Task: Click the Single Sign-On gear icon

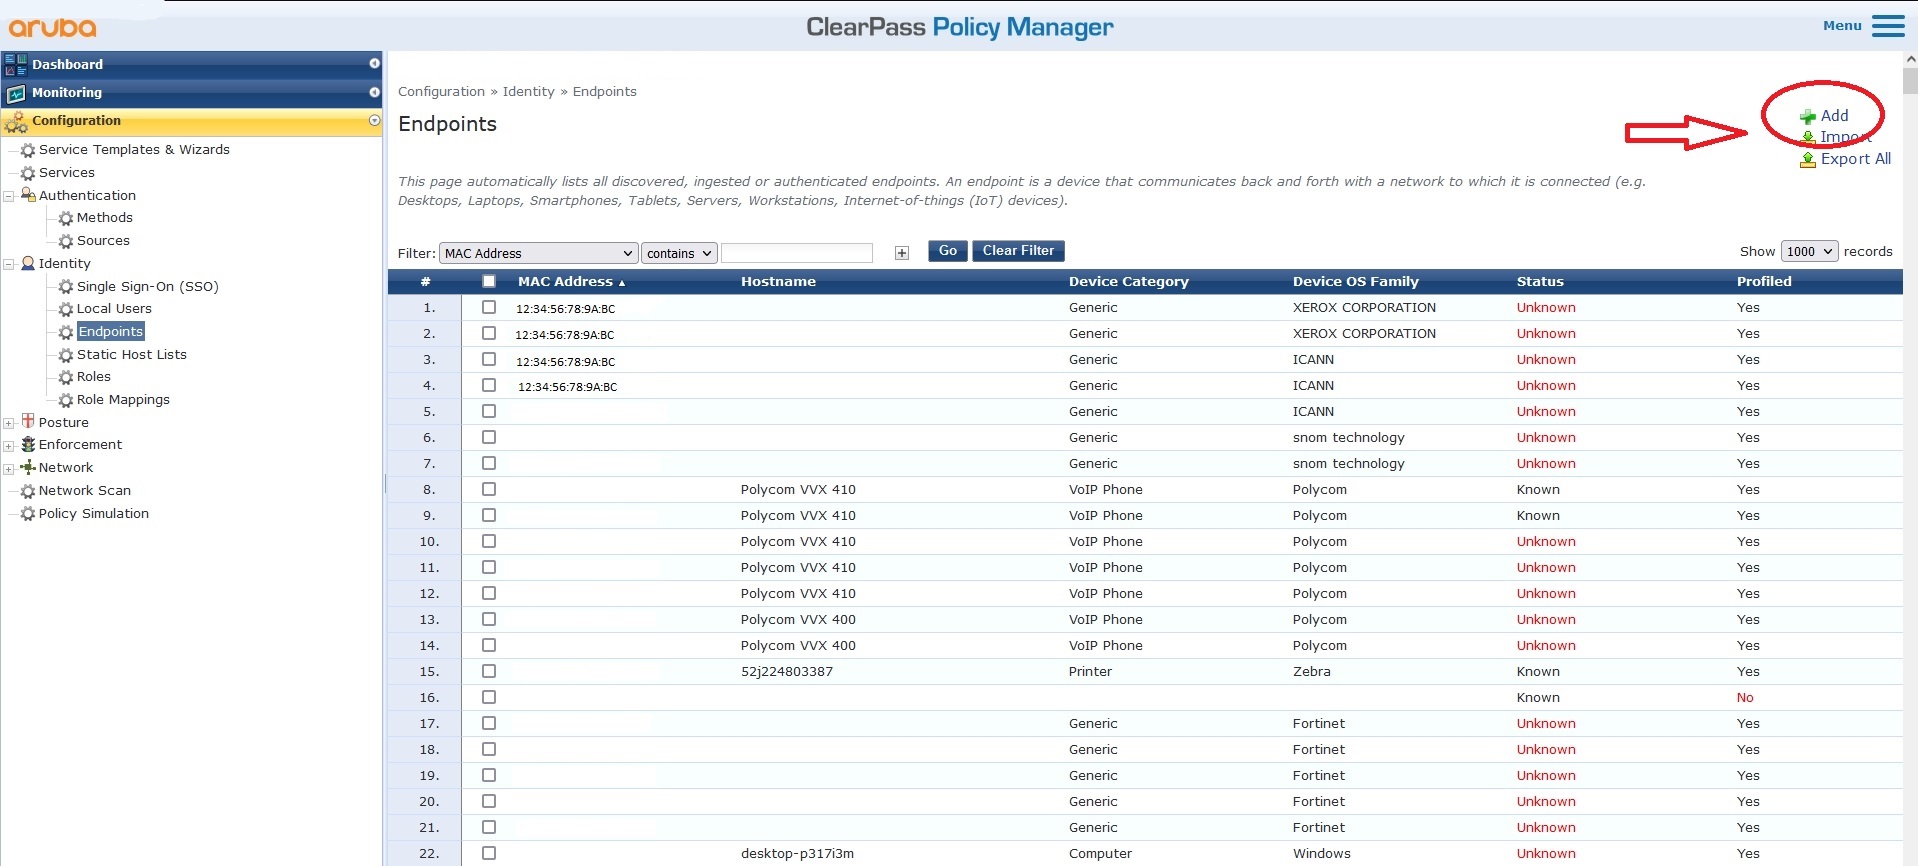Action: (x=66, y=287)
